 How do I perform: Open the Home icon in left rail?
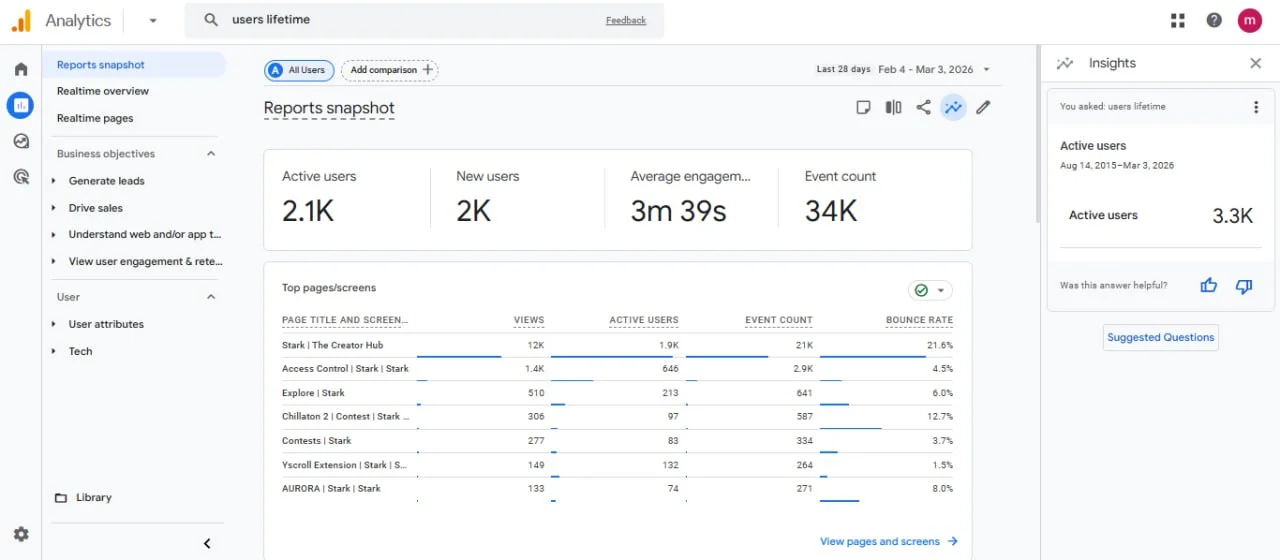[21, 69]
